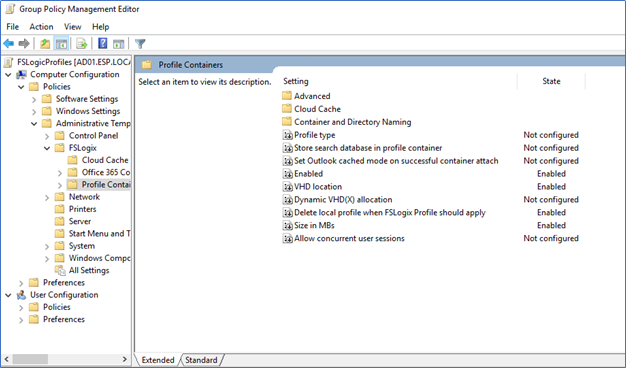
Task: Toggle the Show/Hide Console Tree icon
Action: pyautogui.click(x=61, y=44)
